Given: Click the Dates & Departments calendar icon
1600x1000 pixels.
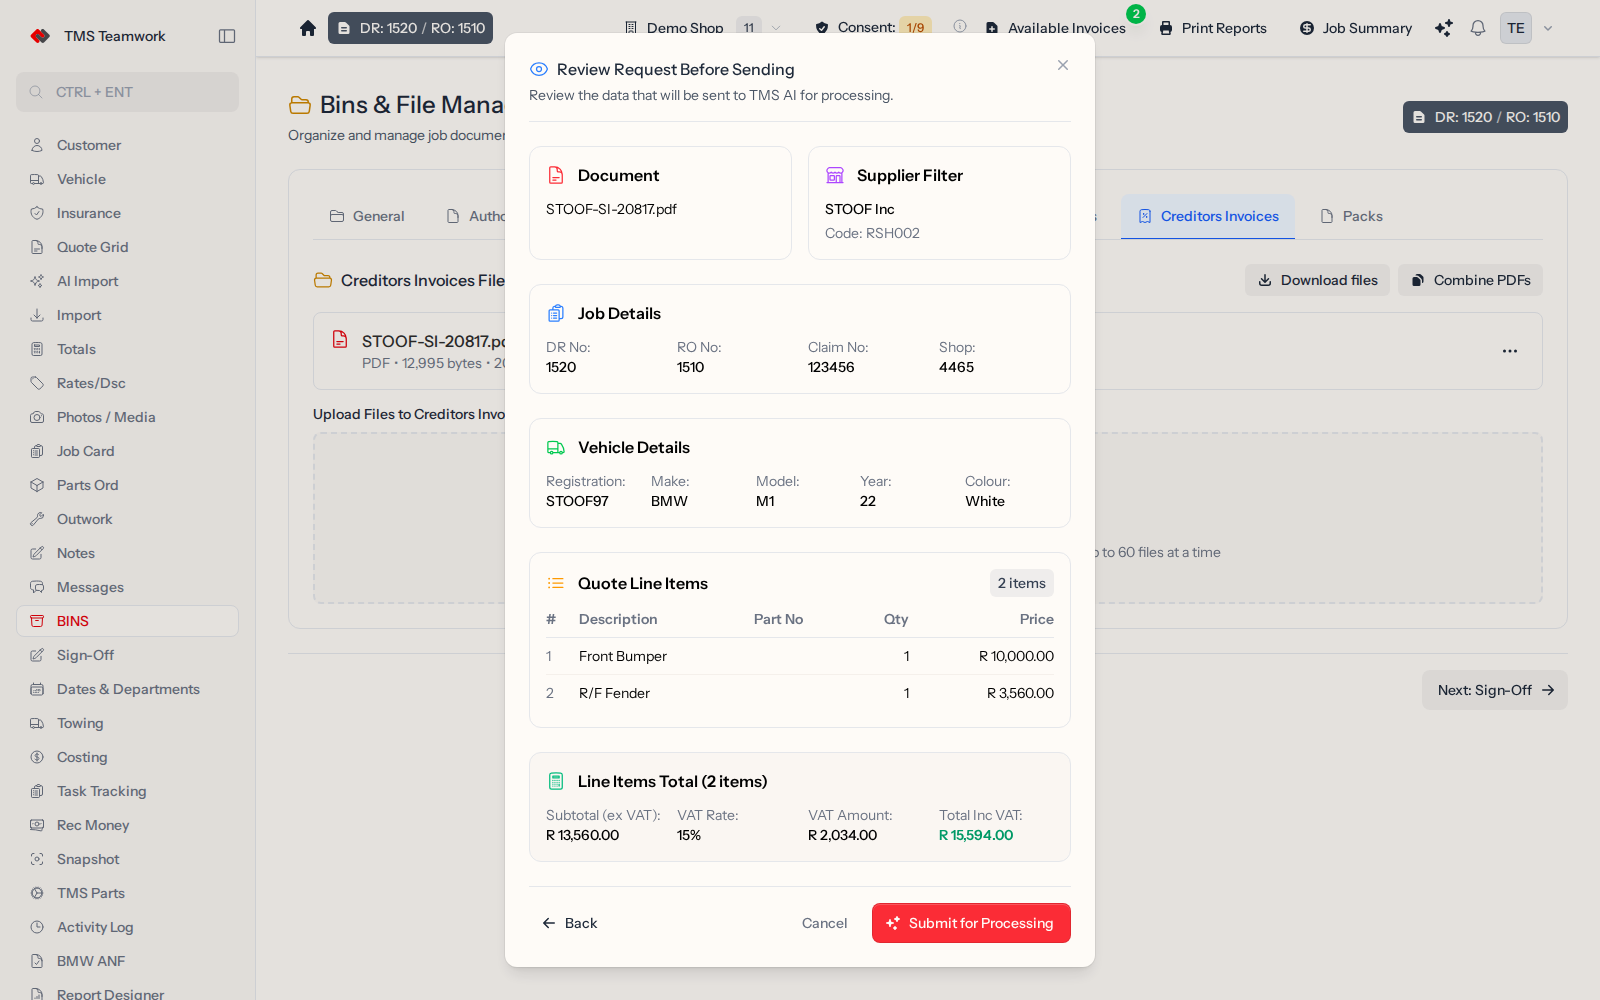Looking at the screenshot, I should (x=37, y=689).
